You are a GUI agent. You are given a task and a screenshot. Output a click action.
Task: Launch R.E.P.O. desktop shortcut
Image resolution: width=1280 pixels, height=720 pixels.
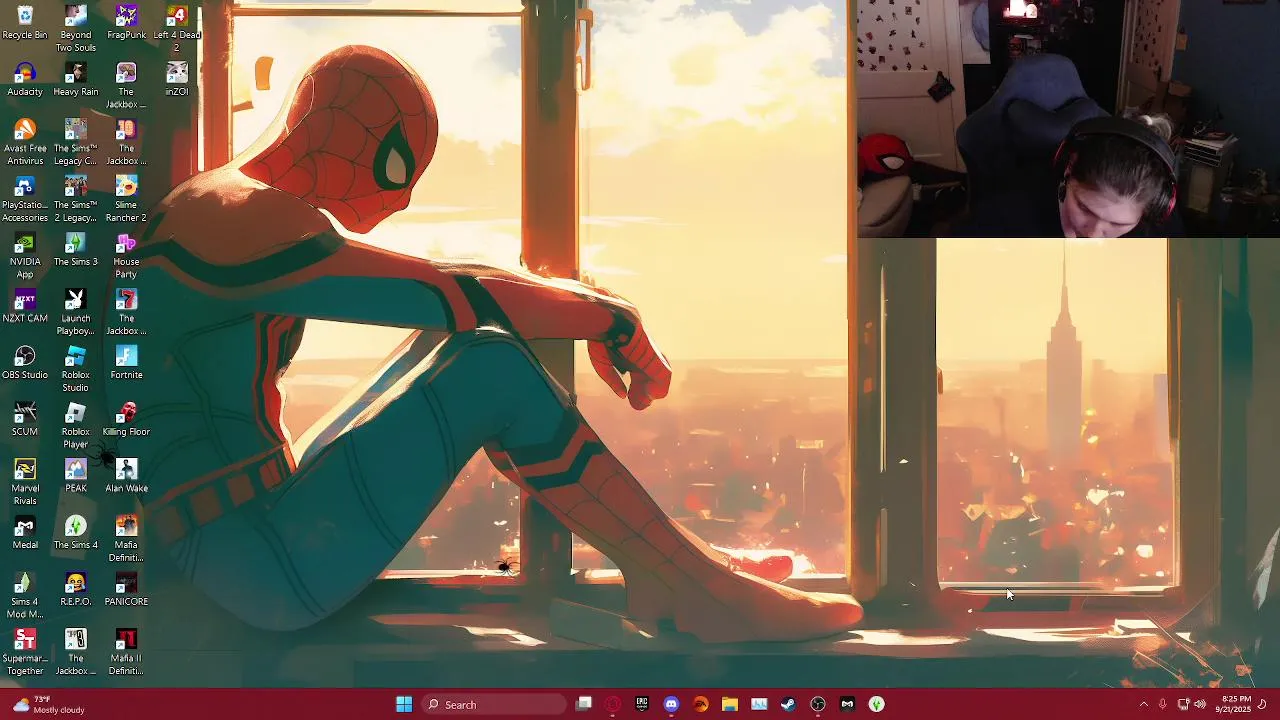point(76,589)
